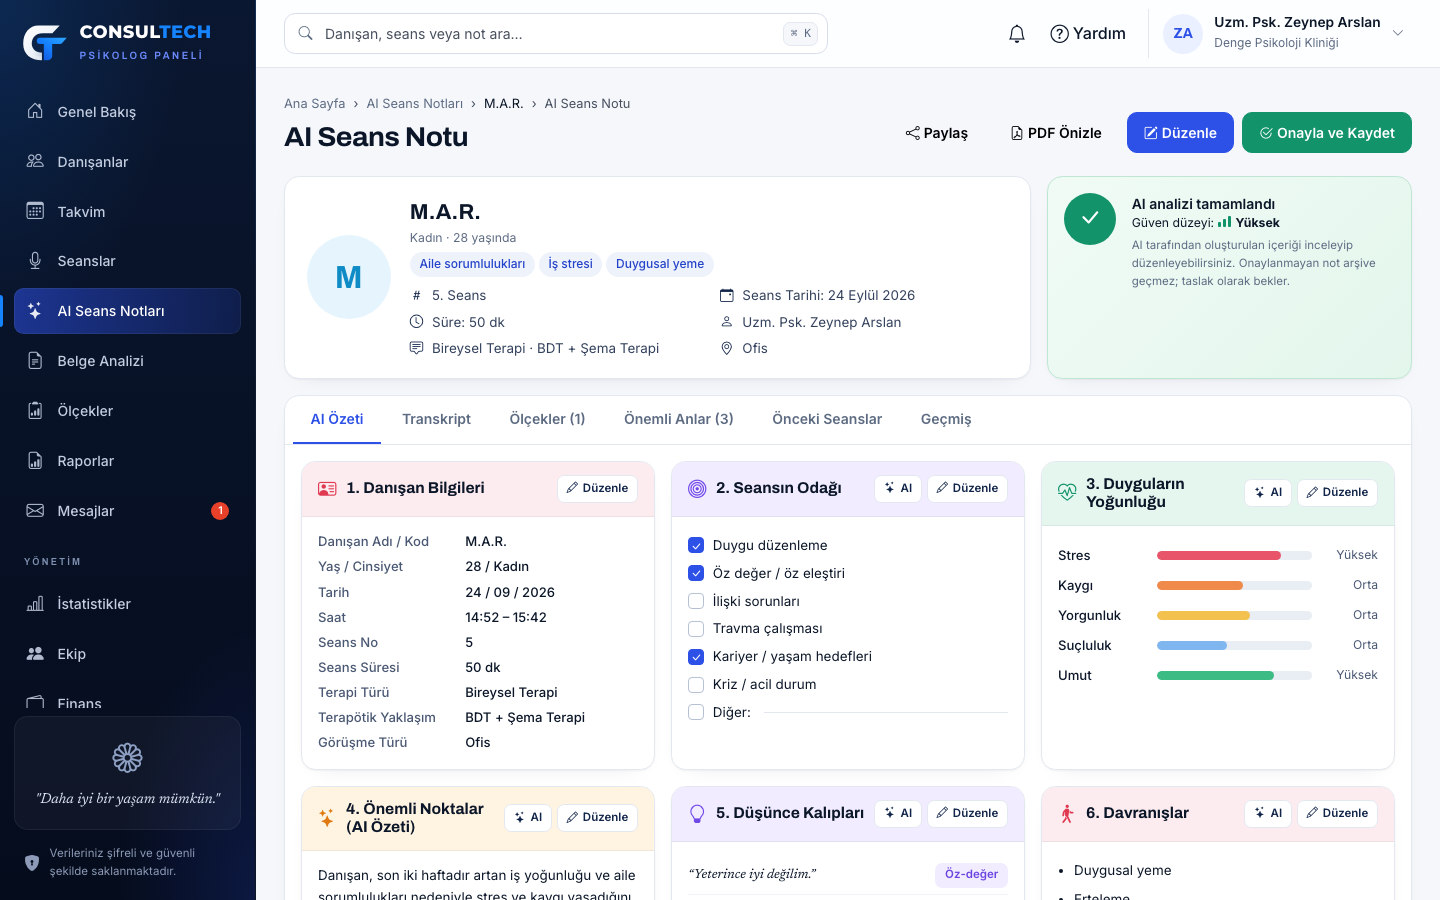Click the Paylaş share button

pos(937,133)
